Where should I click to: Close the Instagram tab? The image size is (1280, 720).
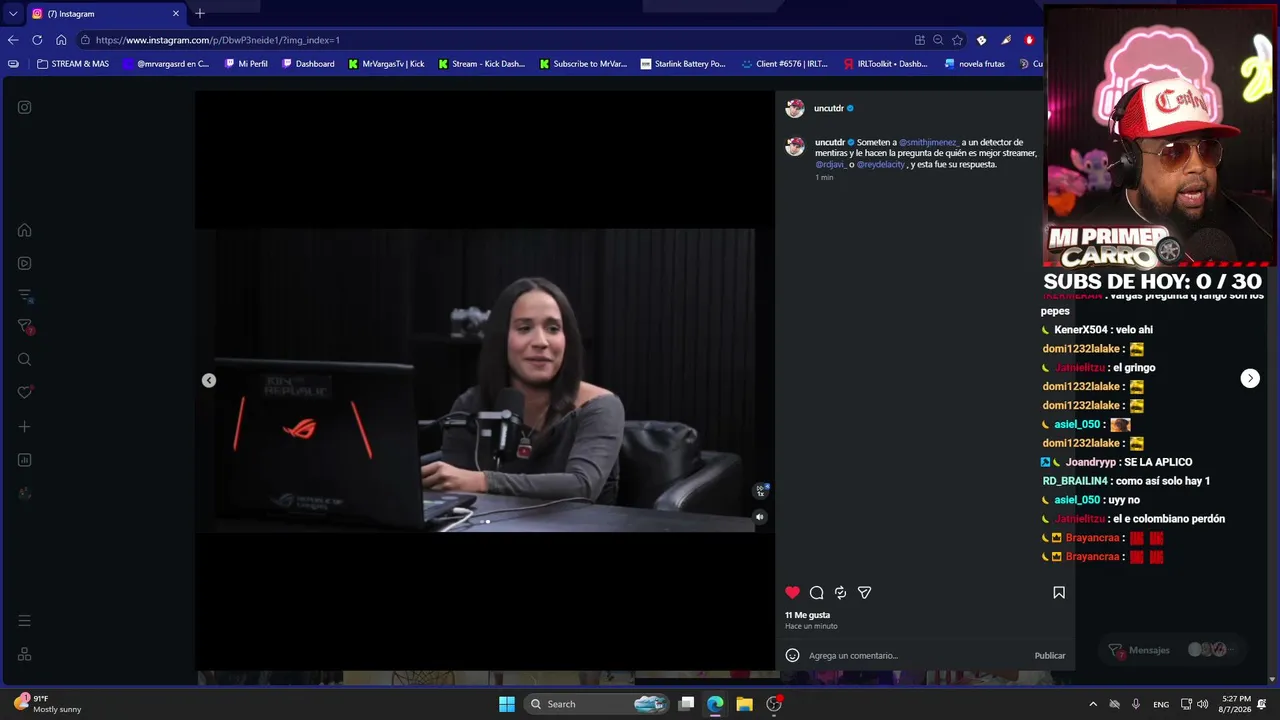176,14
